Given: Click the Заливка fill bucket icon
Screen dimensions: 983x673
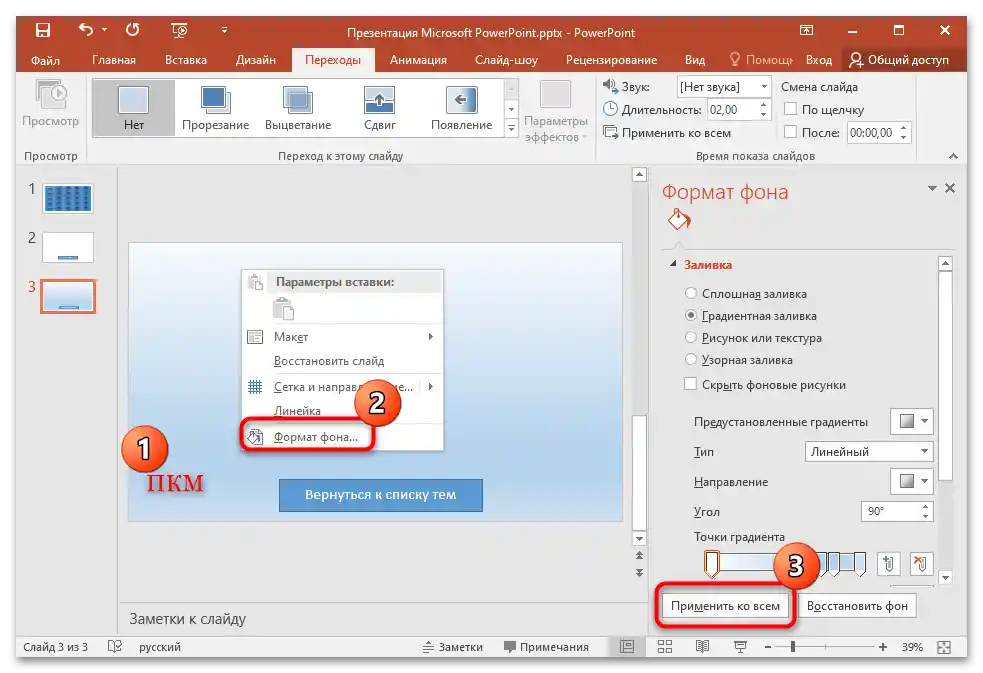Looking at the screenshot, I should pyautogui.click(x=679, y=220).
